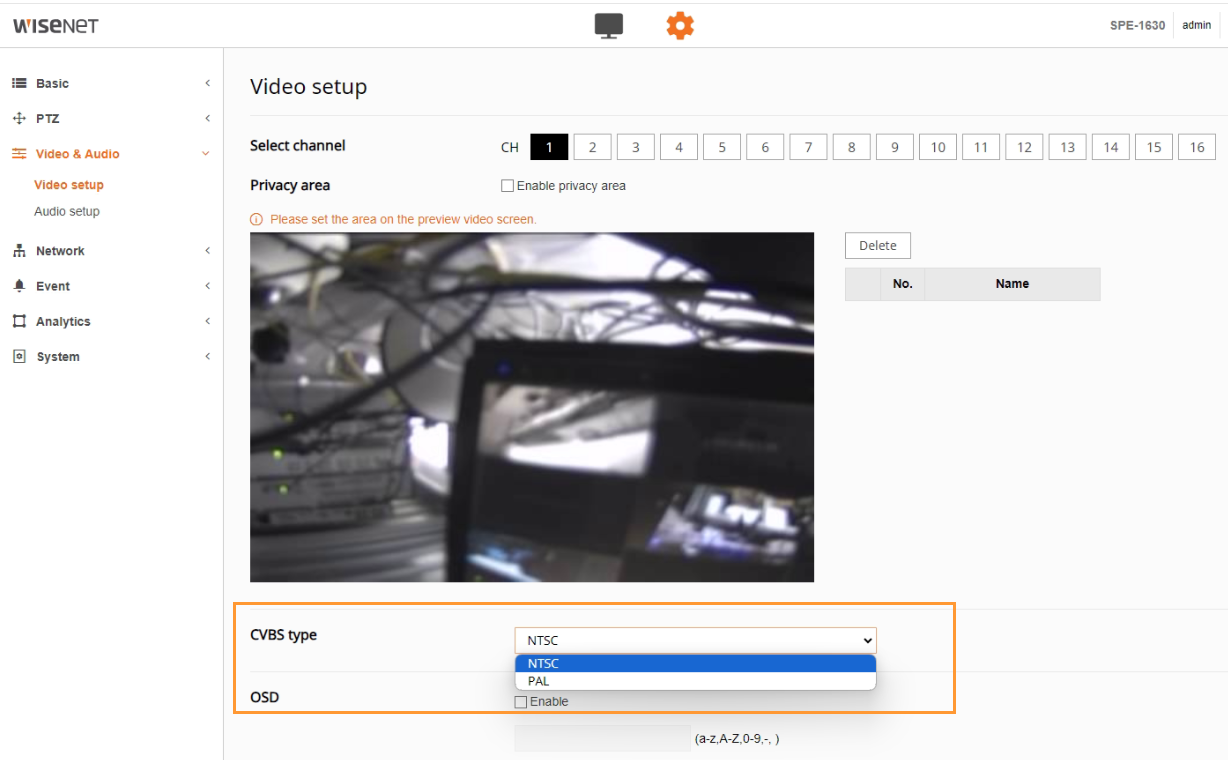This screenshot has width=1228, height=760.
Task: Click the PTZ crosshair icon
Action: coord(18,118)
